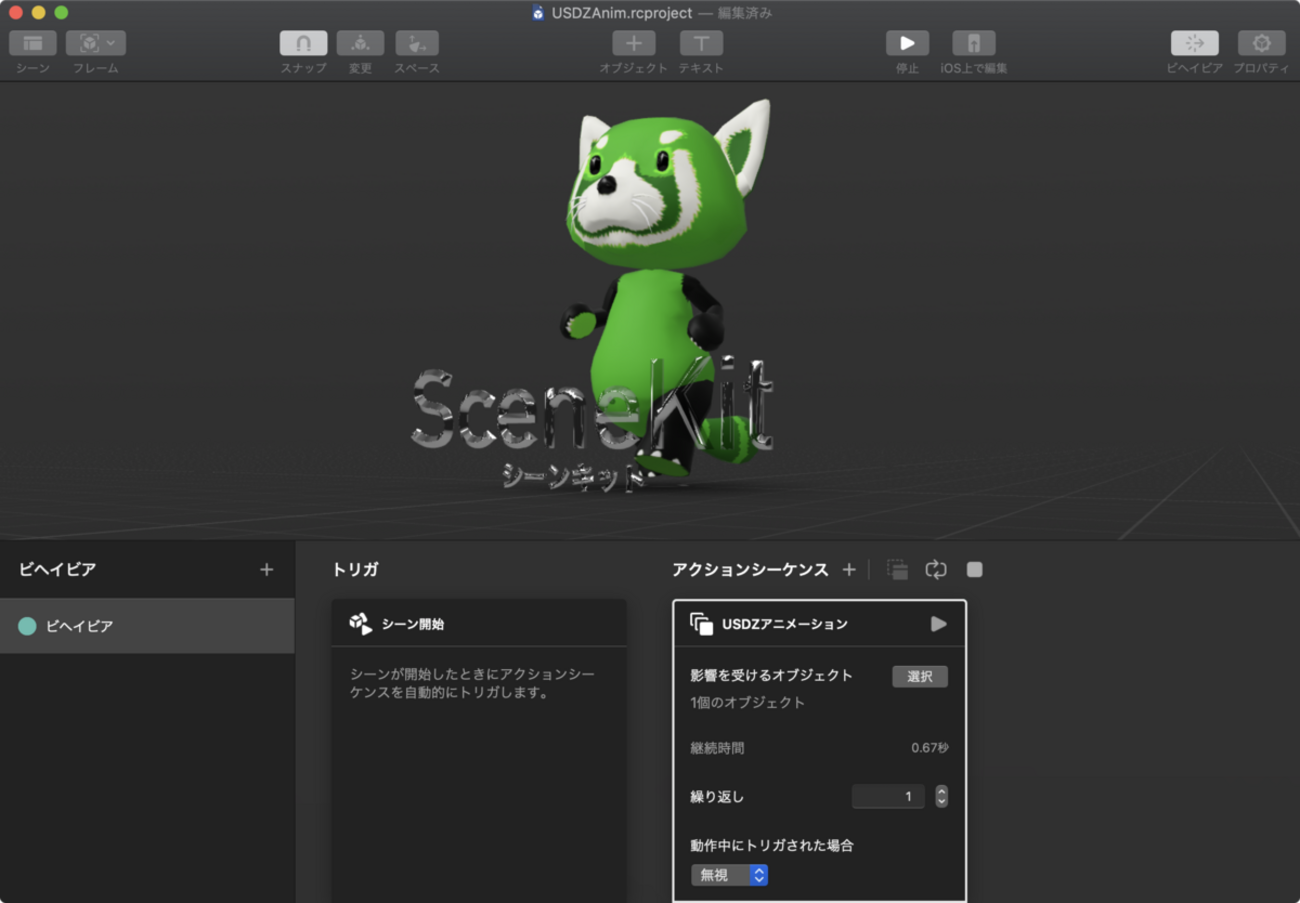This screenshot has height=903, width=1300.
Task: Insert text using the テキスト icon
Action: pyautogui.click(x=701, y=43)
